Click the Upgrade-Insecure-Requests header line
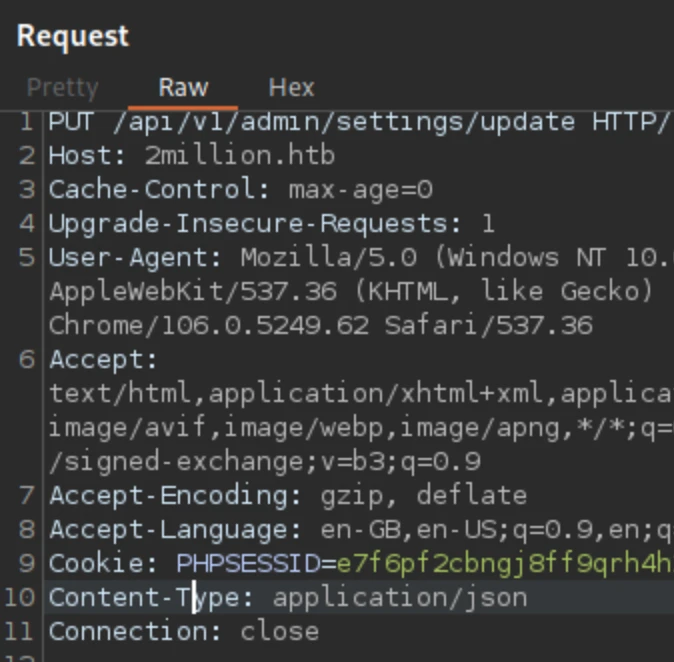This screenshot has width=674, height=662. coord(271,224)
